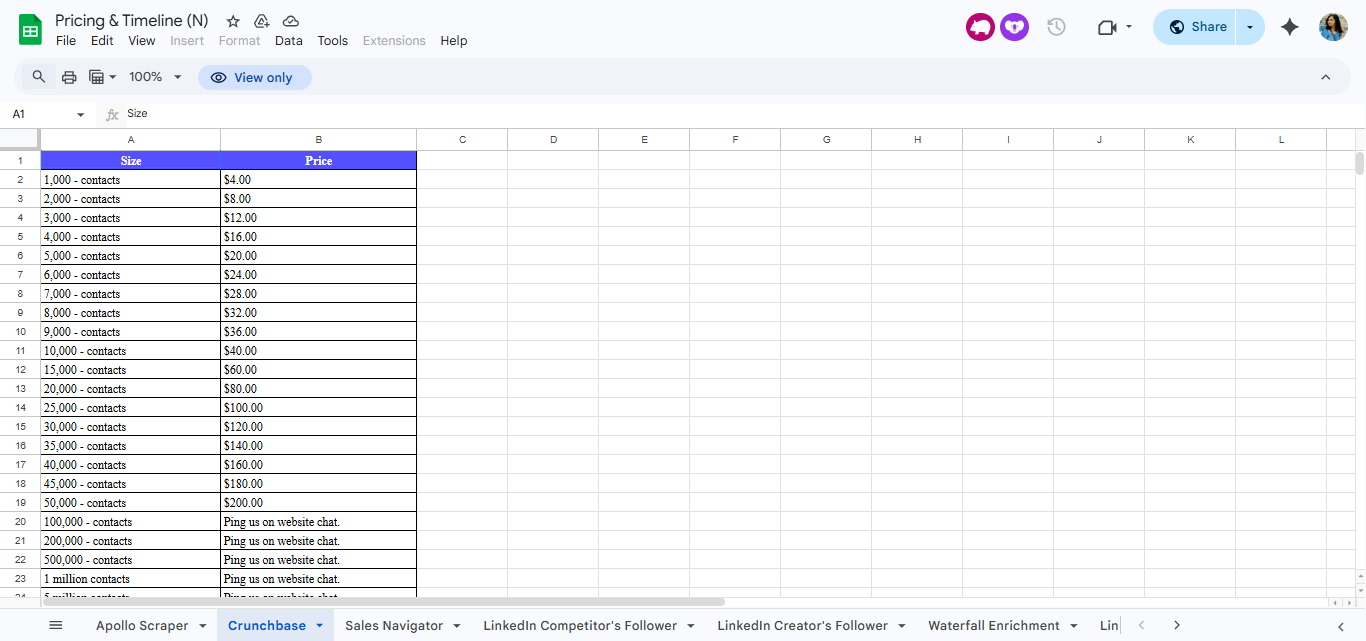1366x641 pixels.
Task: Start a meeting with the camera icon
Action: (1107, 27)
